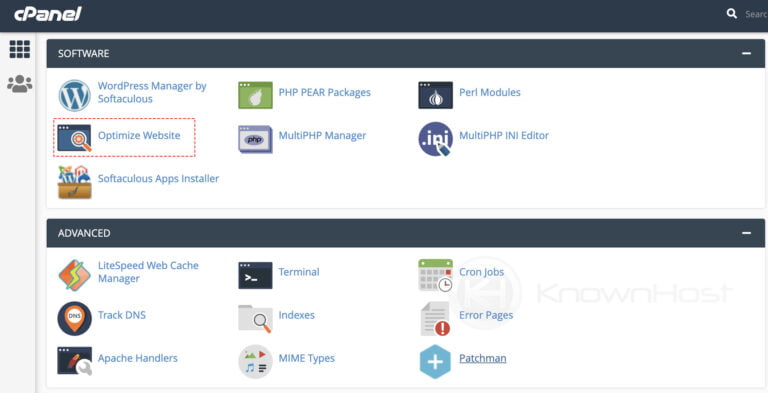Click the cPanel logo
Screen dimensions: 768x393
48,15
